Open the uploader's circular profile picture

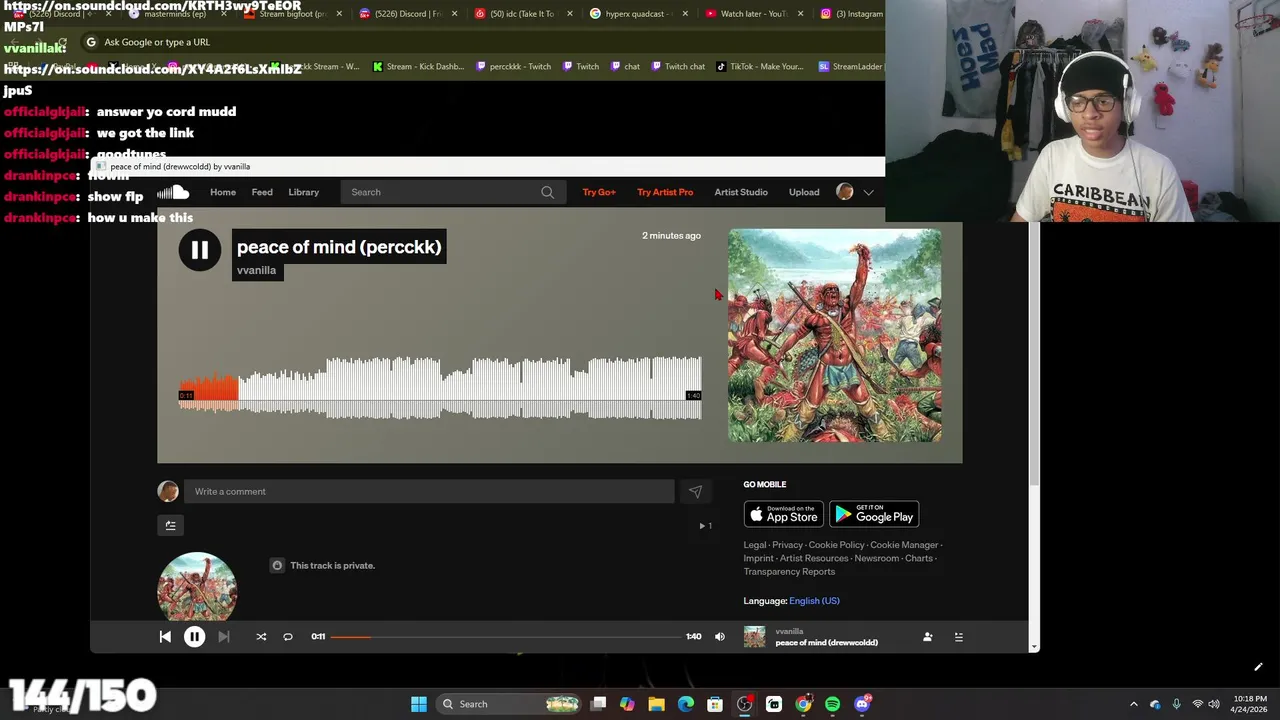pyautogui.click(x=197, y=588)
